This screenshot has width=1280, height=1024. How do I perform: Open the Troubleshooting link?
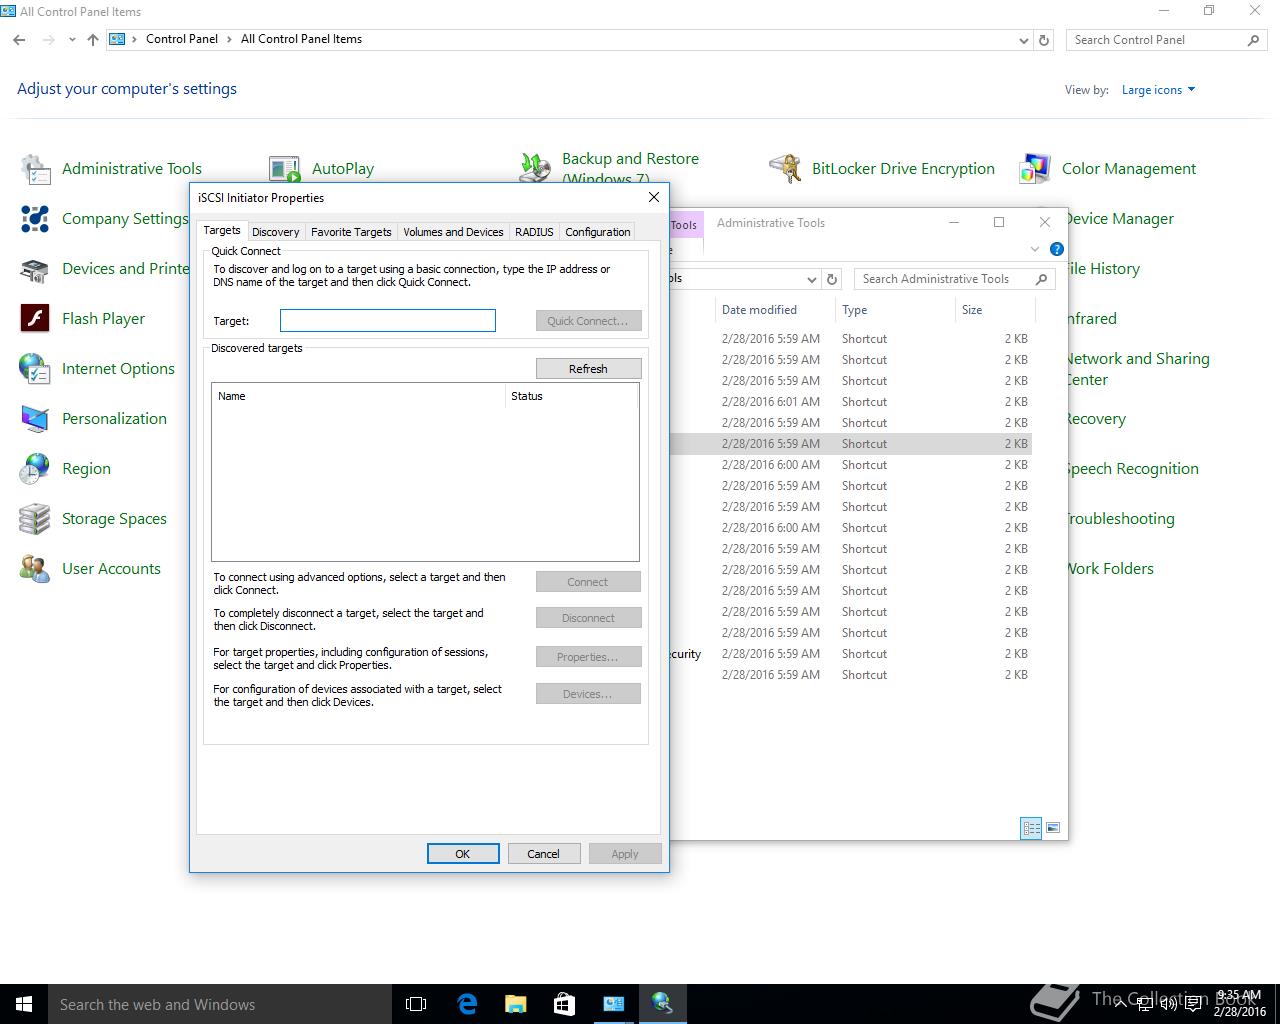tap(1119, 519)
